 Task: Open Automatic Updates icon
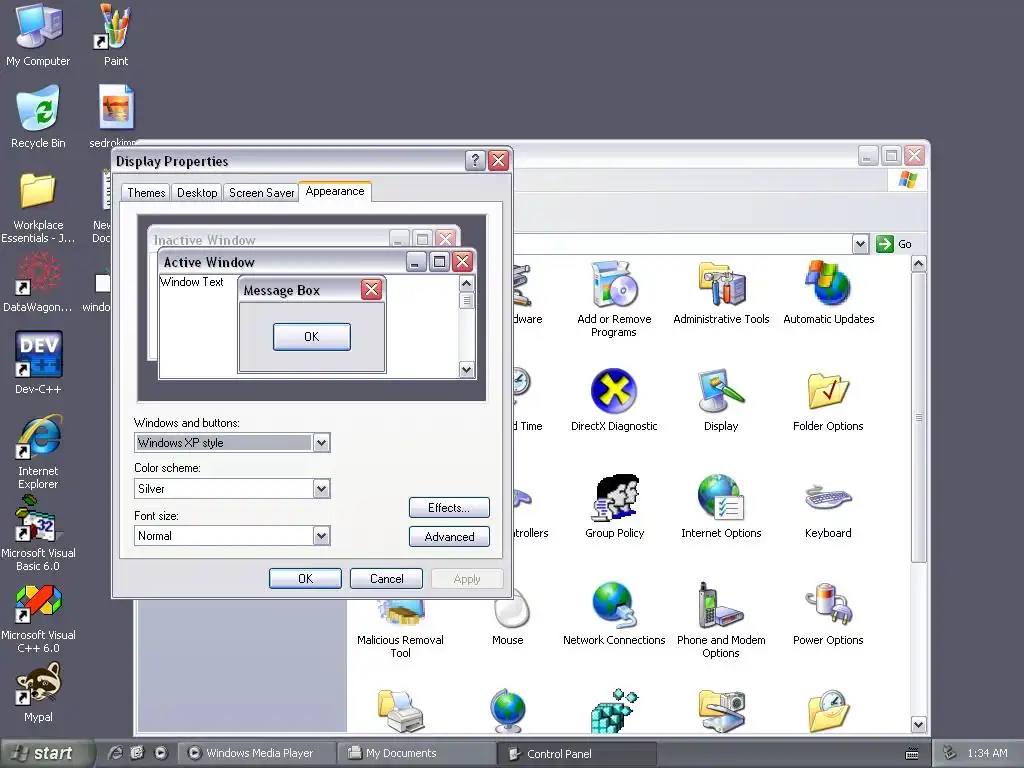click(x=828, y=293)
